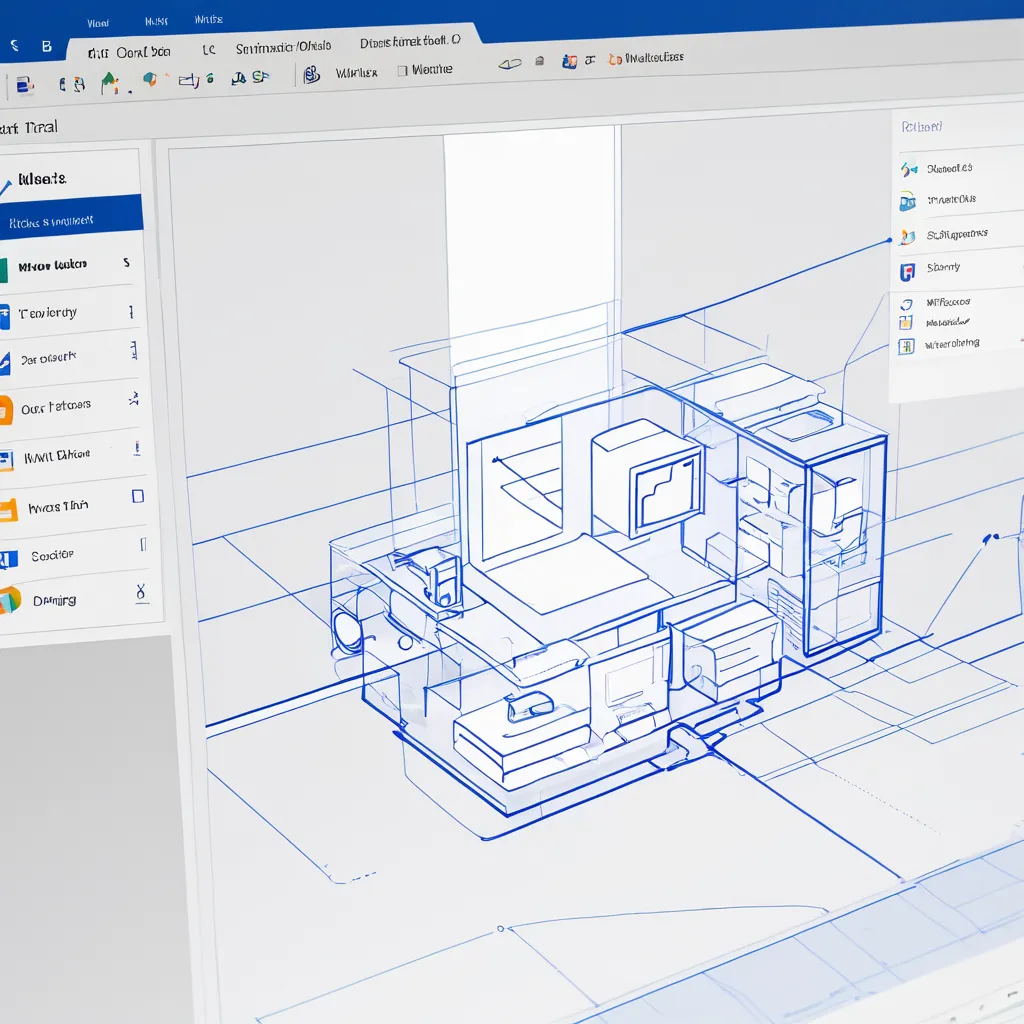Open the Viod menu in title bar
Viewport: 1024px width, 1024px height.
(x=98, y=24)
